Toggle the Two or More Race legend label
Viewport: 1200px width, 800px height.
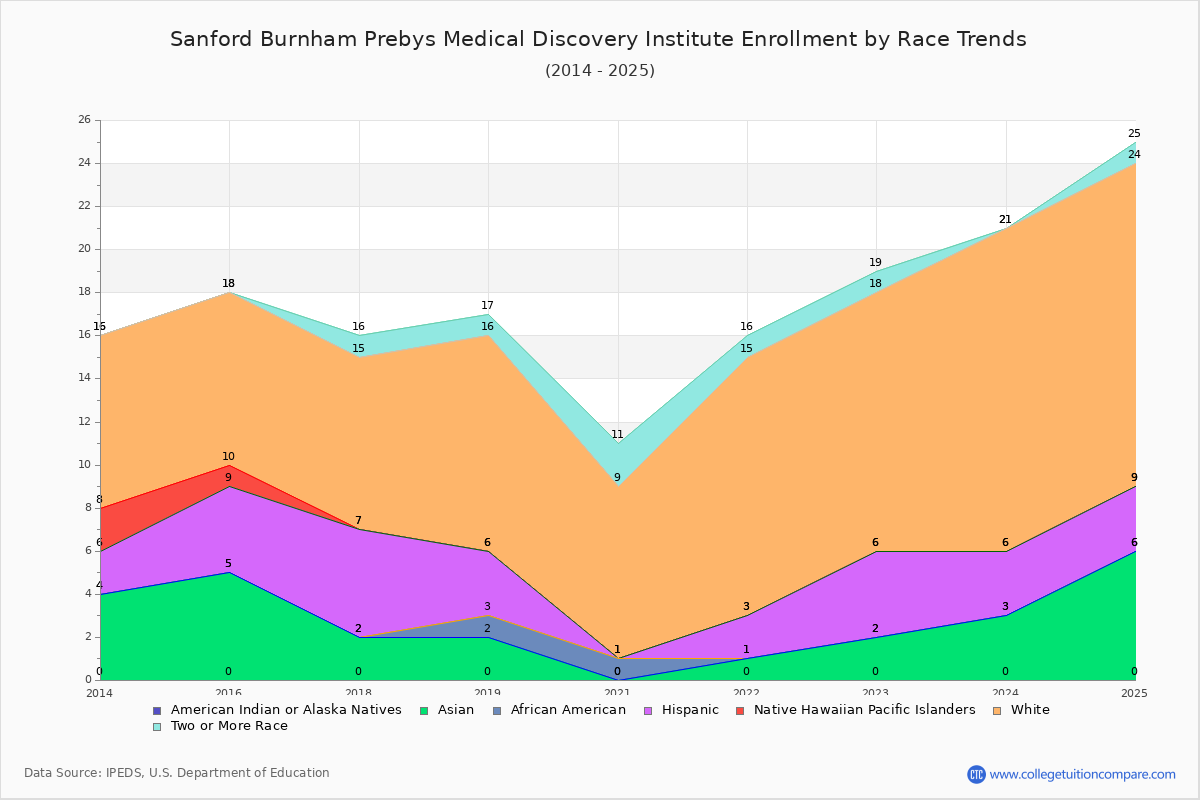229,726
